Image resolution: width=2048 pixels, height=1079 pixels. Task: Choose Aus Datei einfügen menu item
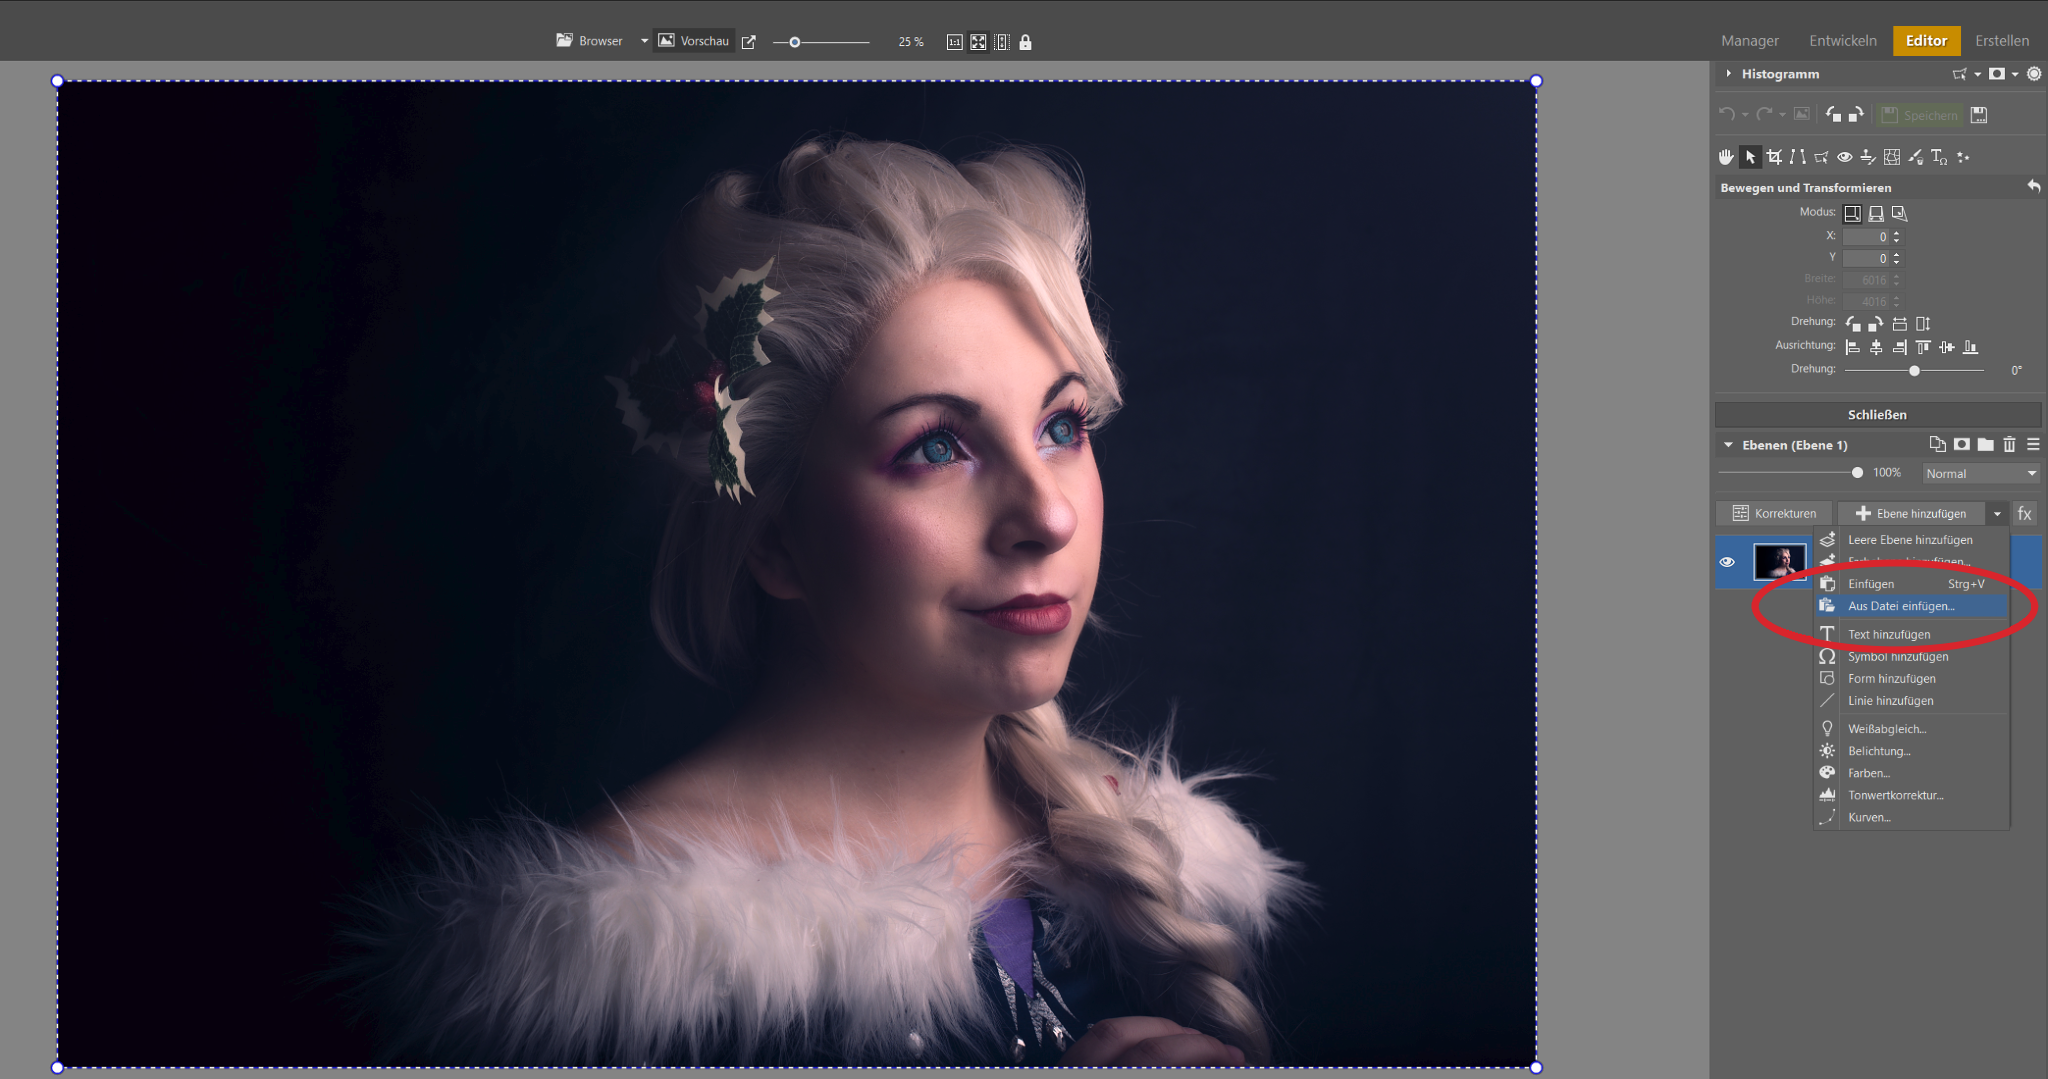pos(1912,606)
